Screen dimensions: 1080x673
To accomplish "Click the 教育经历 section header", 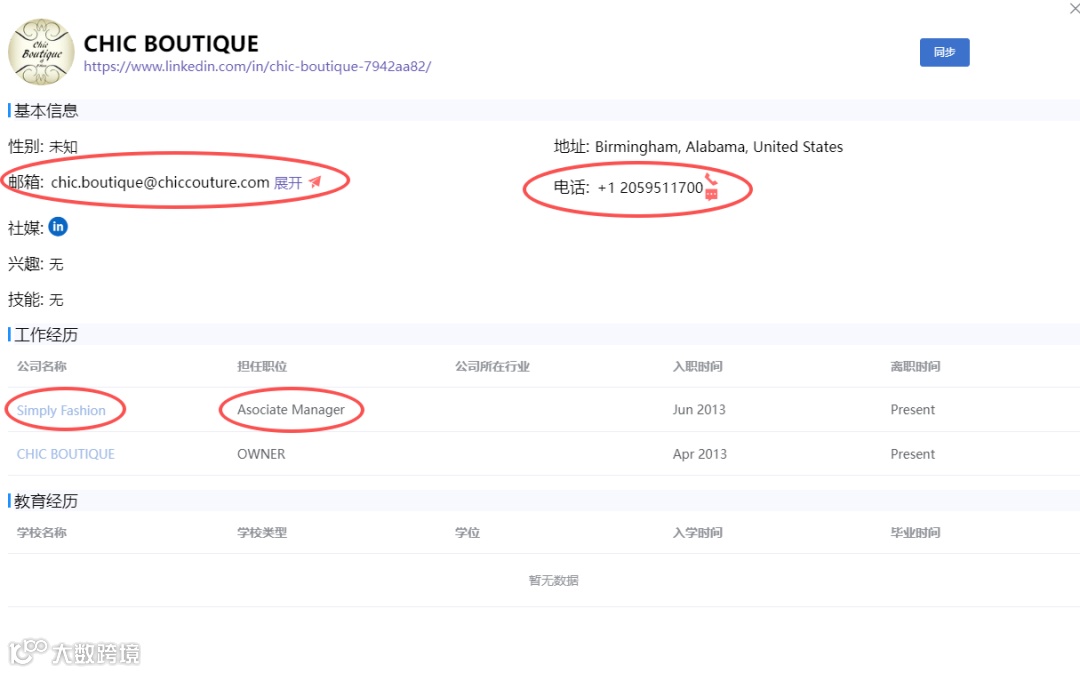I will point(45,501).
